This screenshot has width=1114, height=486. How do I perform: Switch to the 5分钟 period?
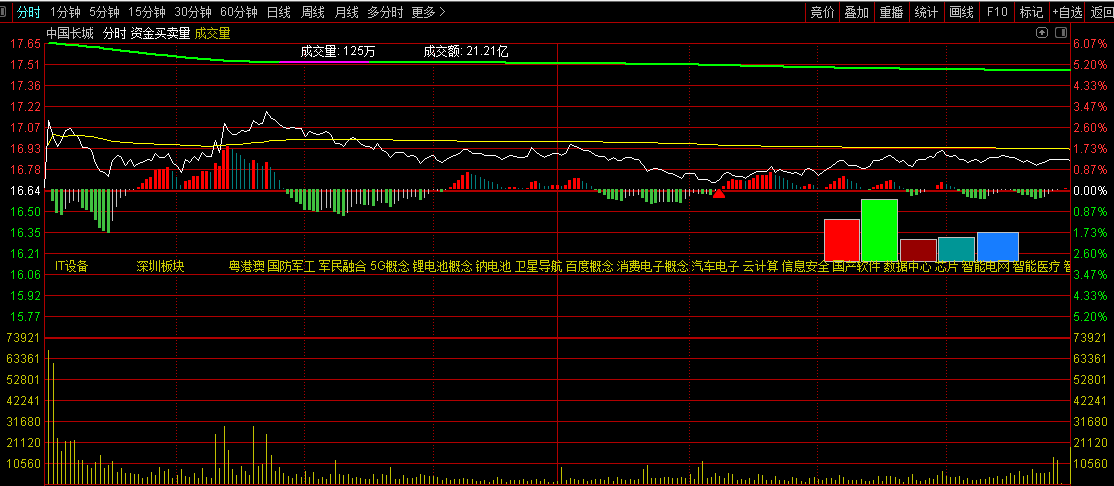tap(104, 12)
